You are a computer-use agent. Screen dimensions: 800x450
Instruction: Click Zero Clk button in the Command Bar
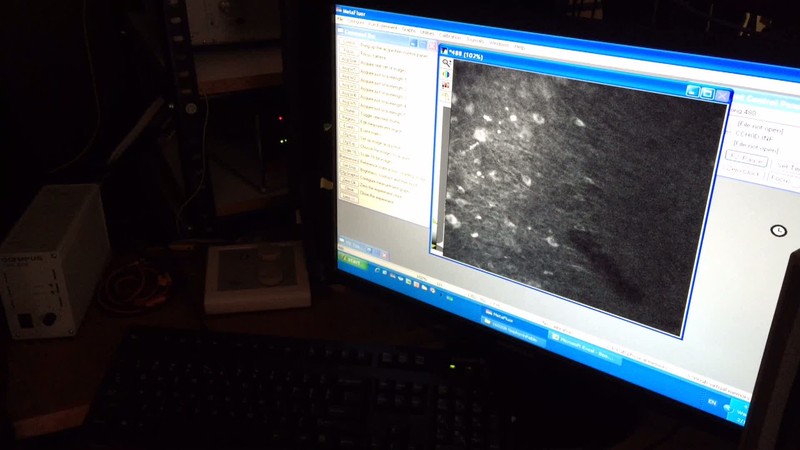(349, 183)
